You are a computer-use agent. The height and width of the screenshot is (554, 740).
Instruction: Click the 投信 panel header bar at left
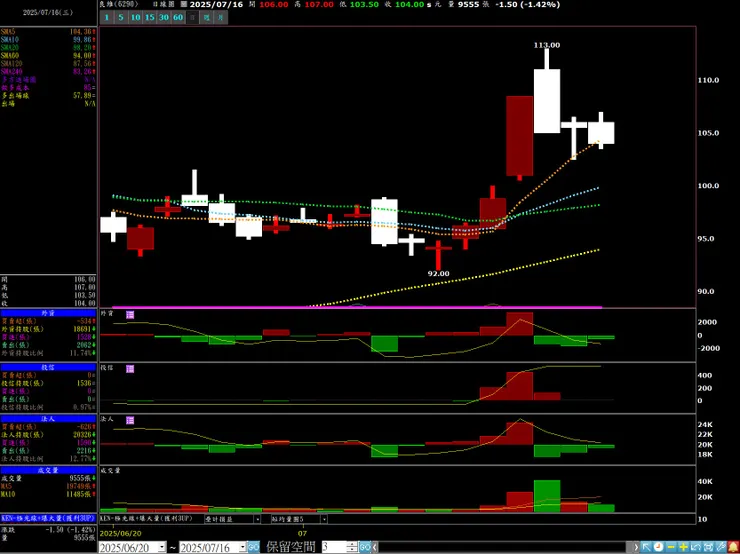[48, 367]
